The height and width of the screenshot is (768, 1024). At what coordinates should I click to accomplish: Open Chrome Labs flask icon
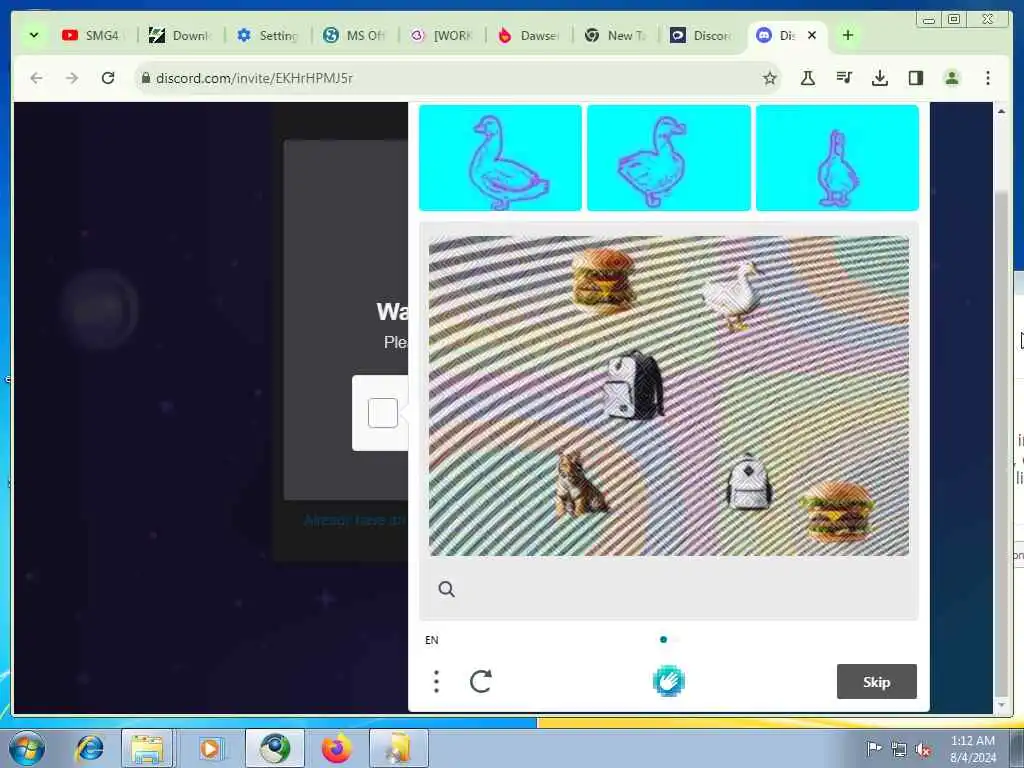tap(808, 78)
